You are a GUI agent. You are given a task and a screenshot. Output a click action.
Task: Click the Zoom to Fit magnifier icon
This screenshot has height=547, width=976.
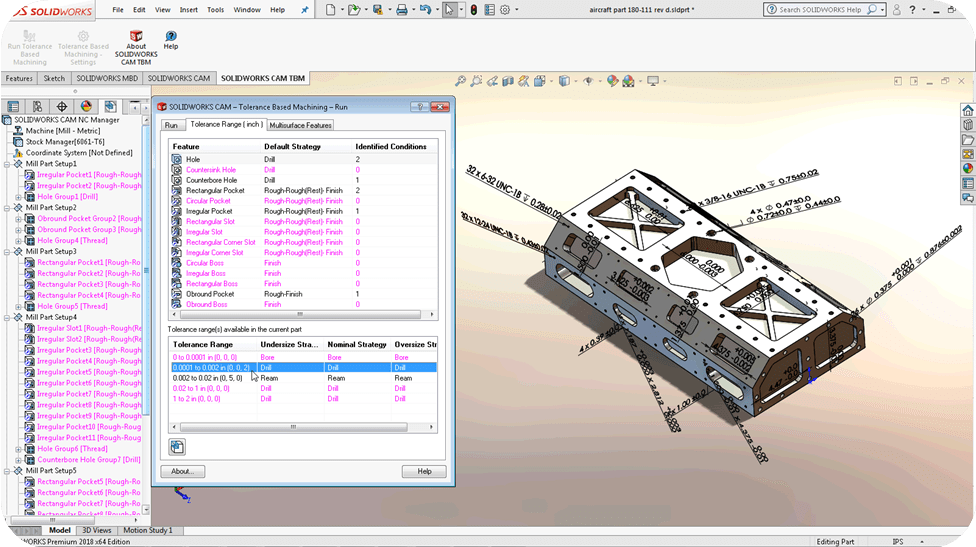461,81
